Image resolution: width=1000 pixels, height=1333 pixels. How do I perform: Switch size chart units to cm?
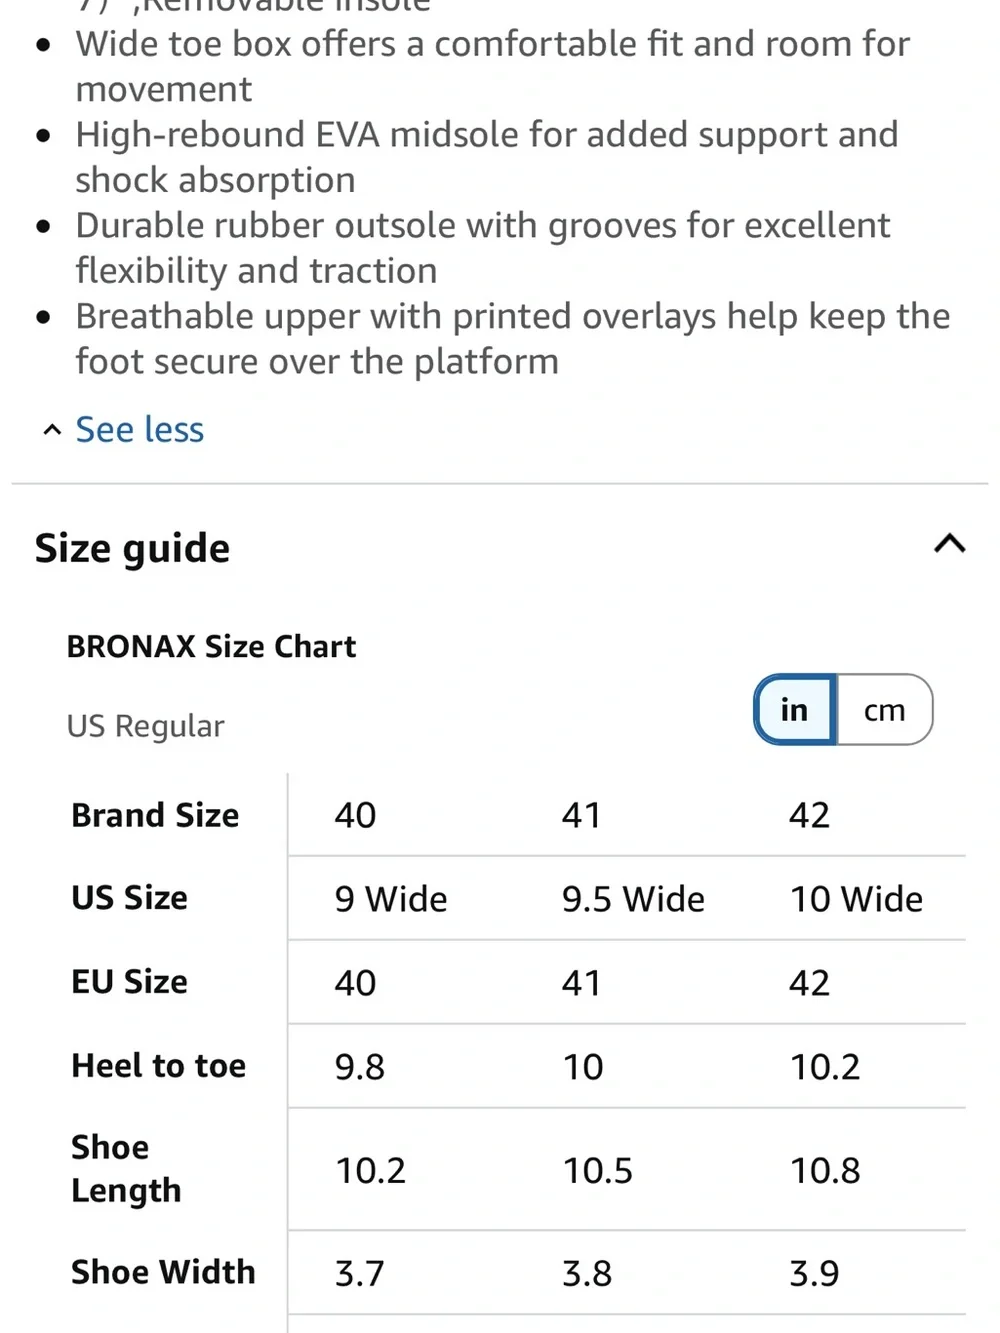885,710
